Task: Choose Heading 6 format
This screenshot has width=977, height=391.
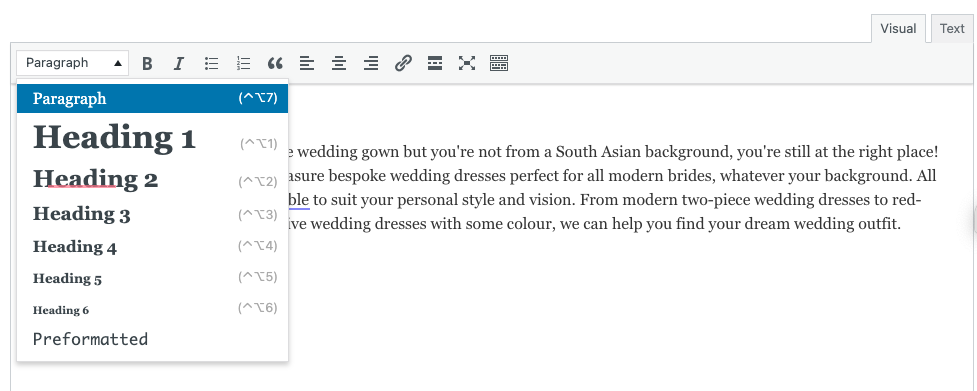Action: [x=153, y=309]
